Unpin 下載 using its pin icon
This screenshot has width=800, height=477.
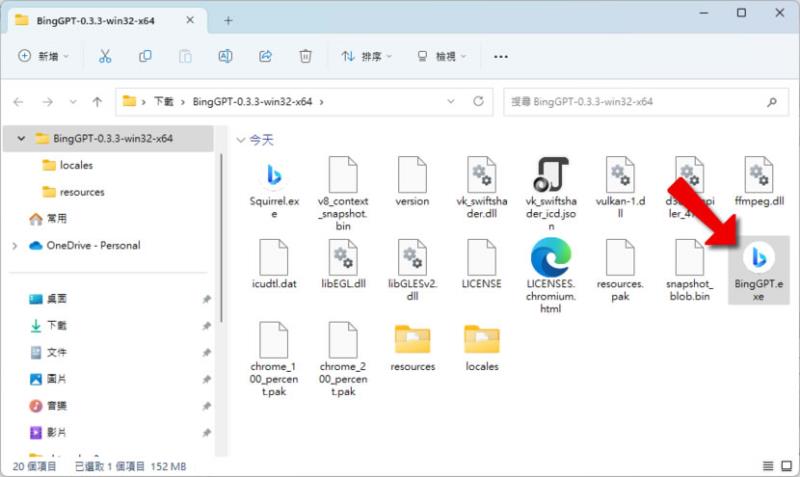coord(207,325)
